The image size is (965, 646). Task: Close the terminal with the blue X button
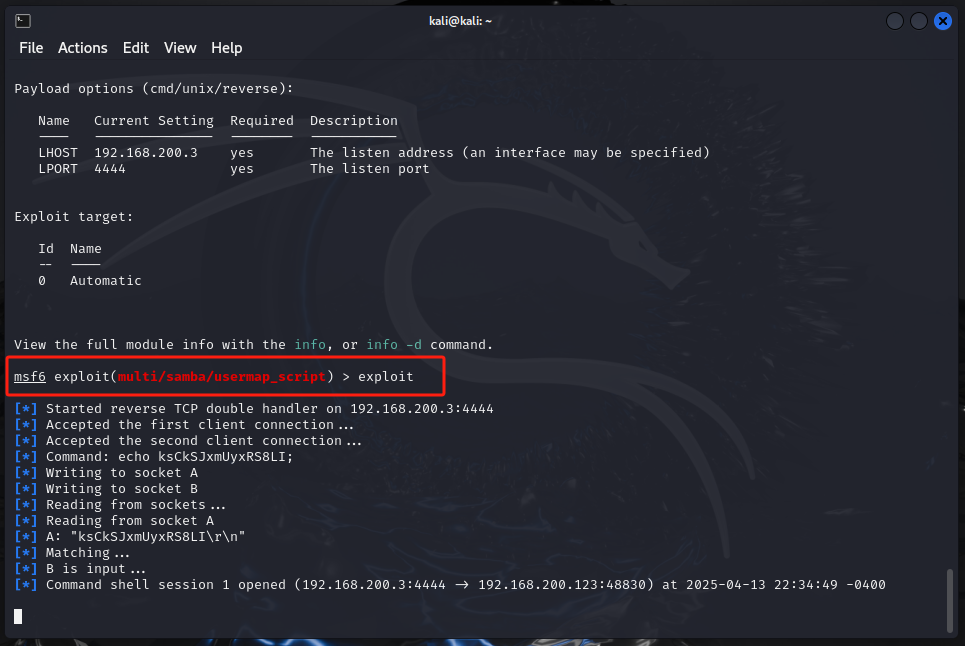pos(942,21)
